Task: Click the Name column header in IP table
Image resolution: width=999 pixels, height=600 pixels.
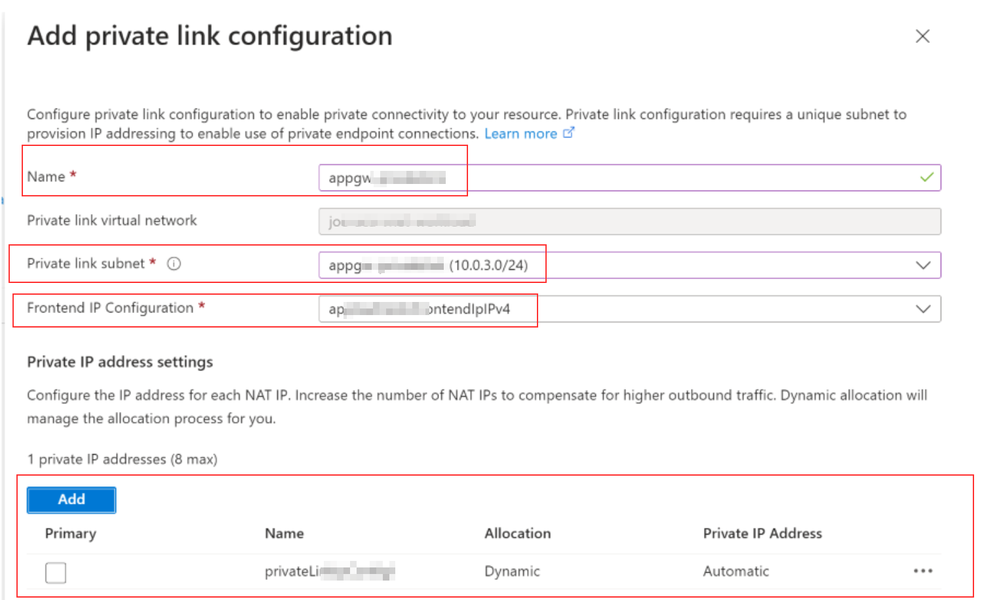Action: (284, 534)
